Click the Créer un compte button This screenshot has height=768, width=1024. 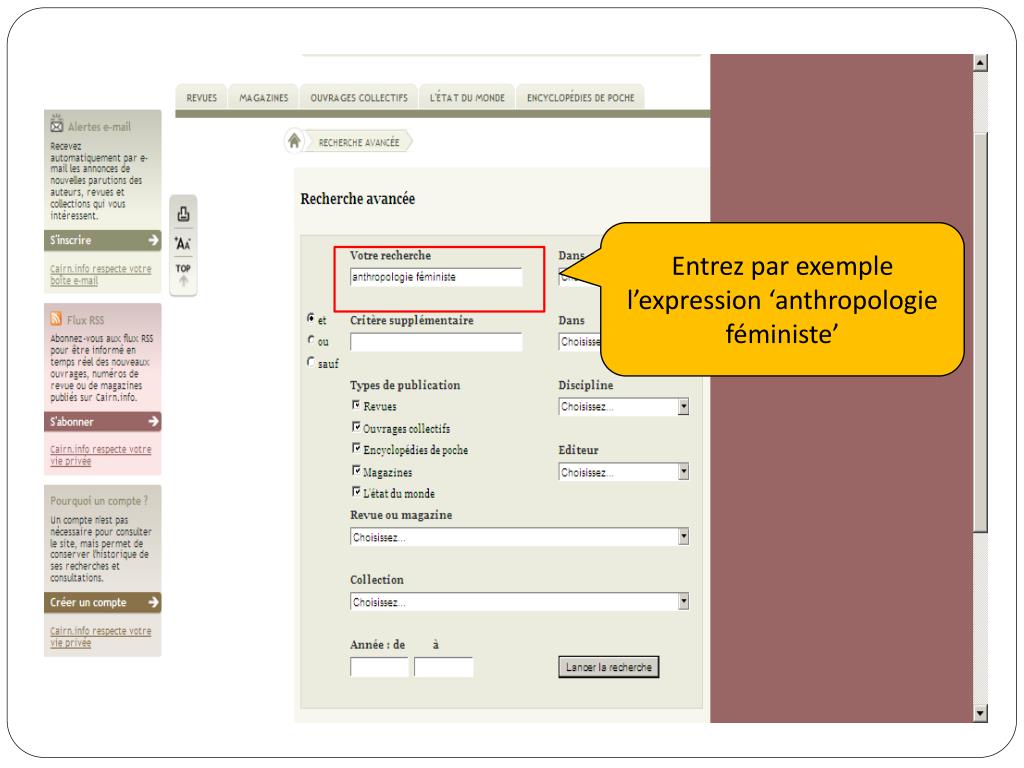(103, 602)
